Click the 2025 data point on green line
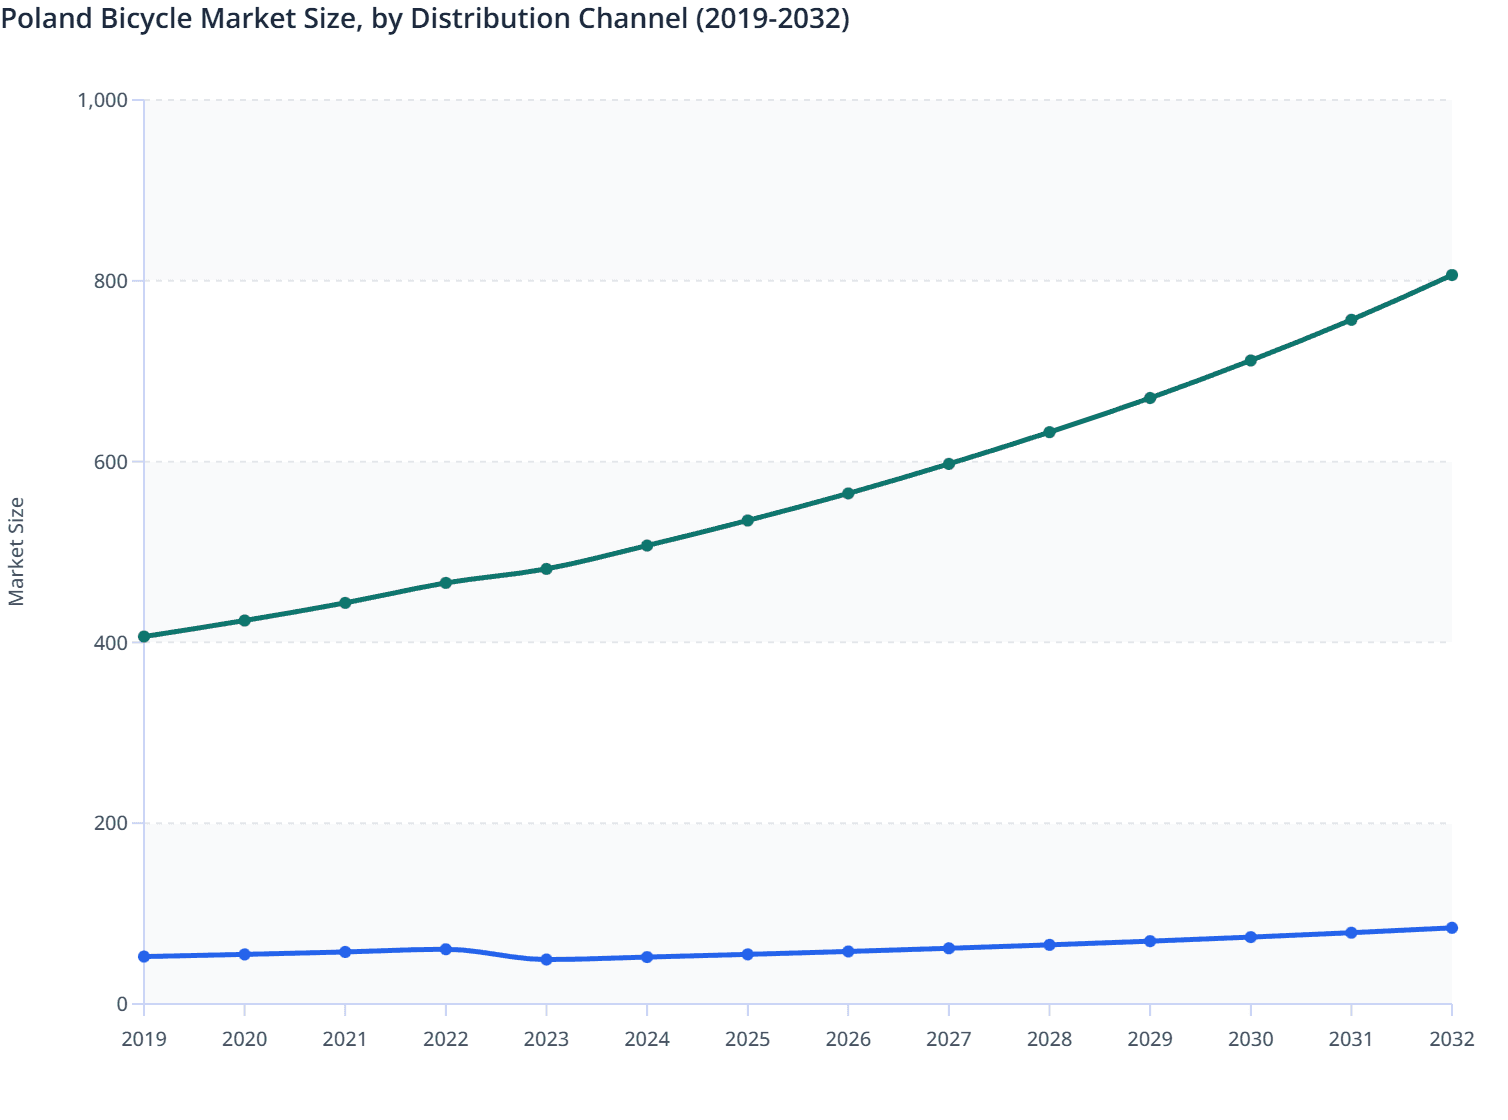The width and height of the screenshot is (1508, 1120). tap(747, 520)
